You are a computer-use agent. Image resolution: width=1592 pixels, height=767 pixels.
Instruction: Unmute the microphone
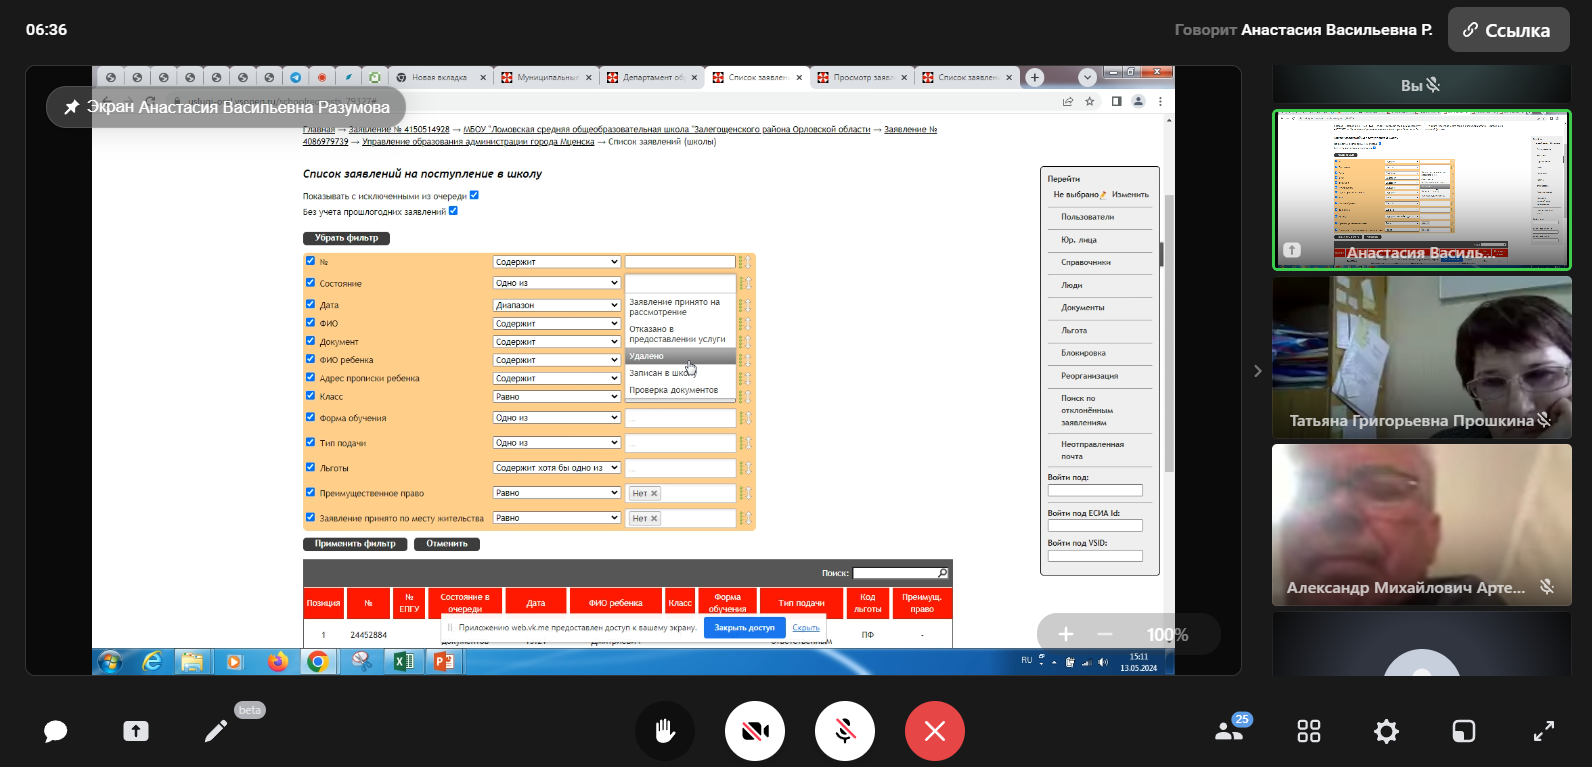[x=845, y=732]
